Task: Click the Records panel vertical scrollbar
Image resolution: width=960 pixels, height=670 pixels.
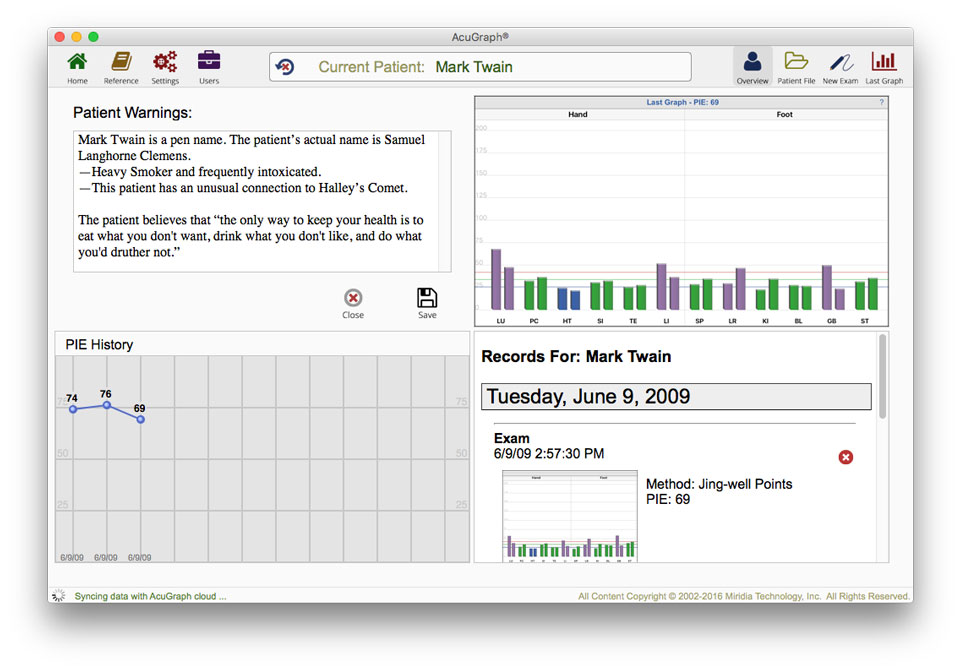Action: point(882,377)
